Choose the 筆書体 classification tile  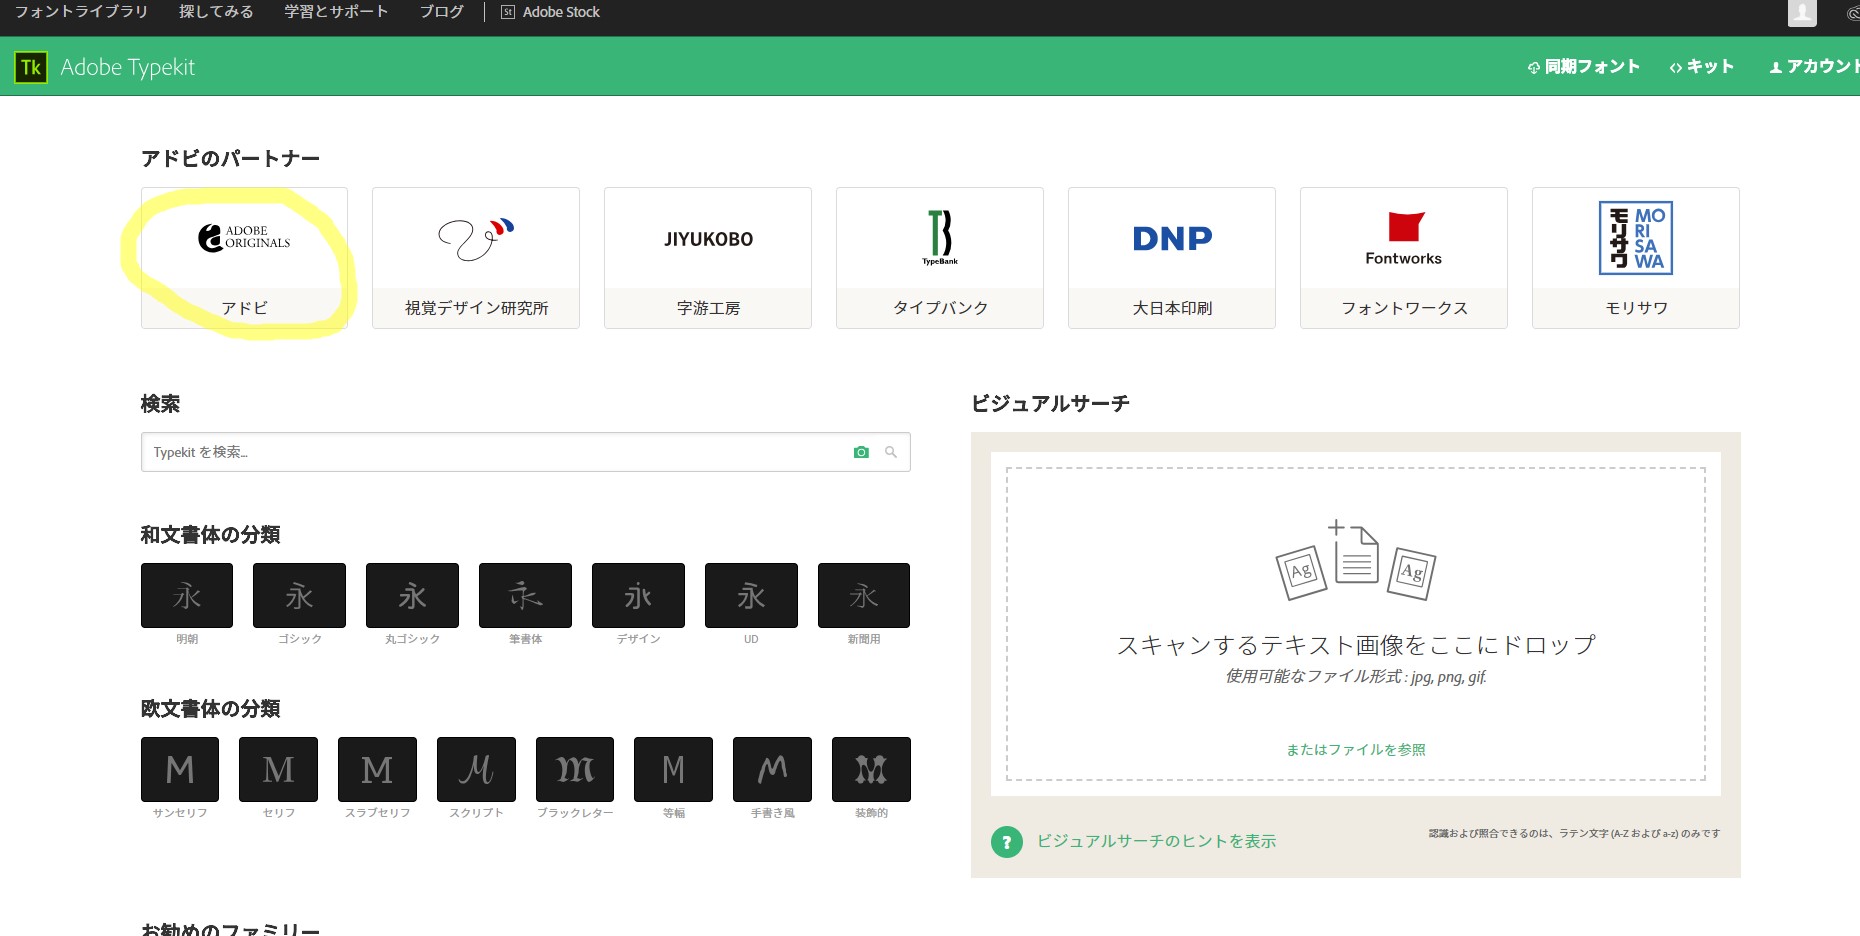coord(525,595)
